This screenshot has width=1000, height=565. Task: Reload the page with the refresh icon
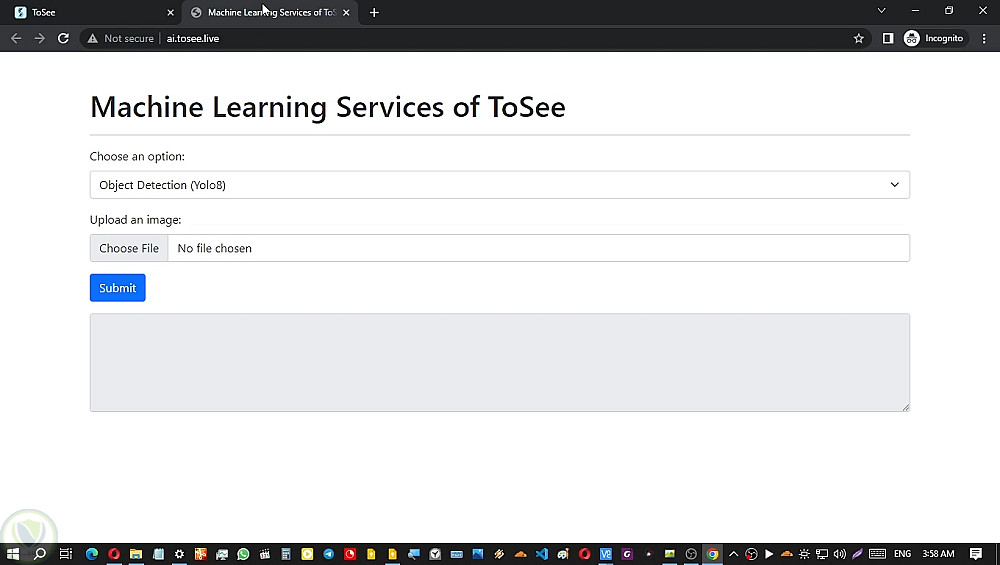click(x=63, y=38)
